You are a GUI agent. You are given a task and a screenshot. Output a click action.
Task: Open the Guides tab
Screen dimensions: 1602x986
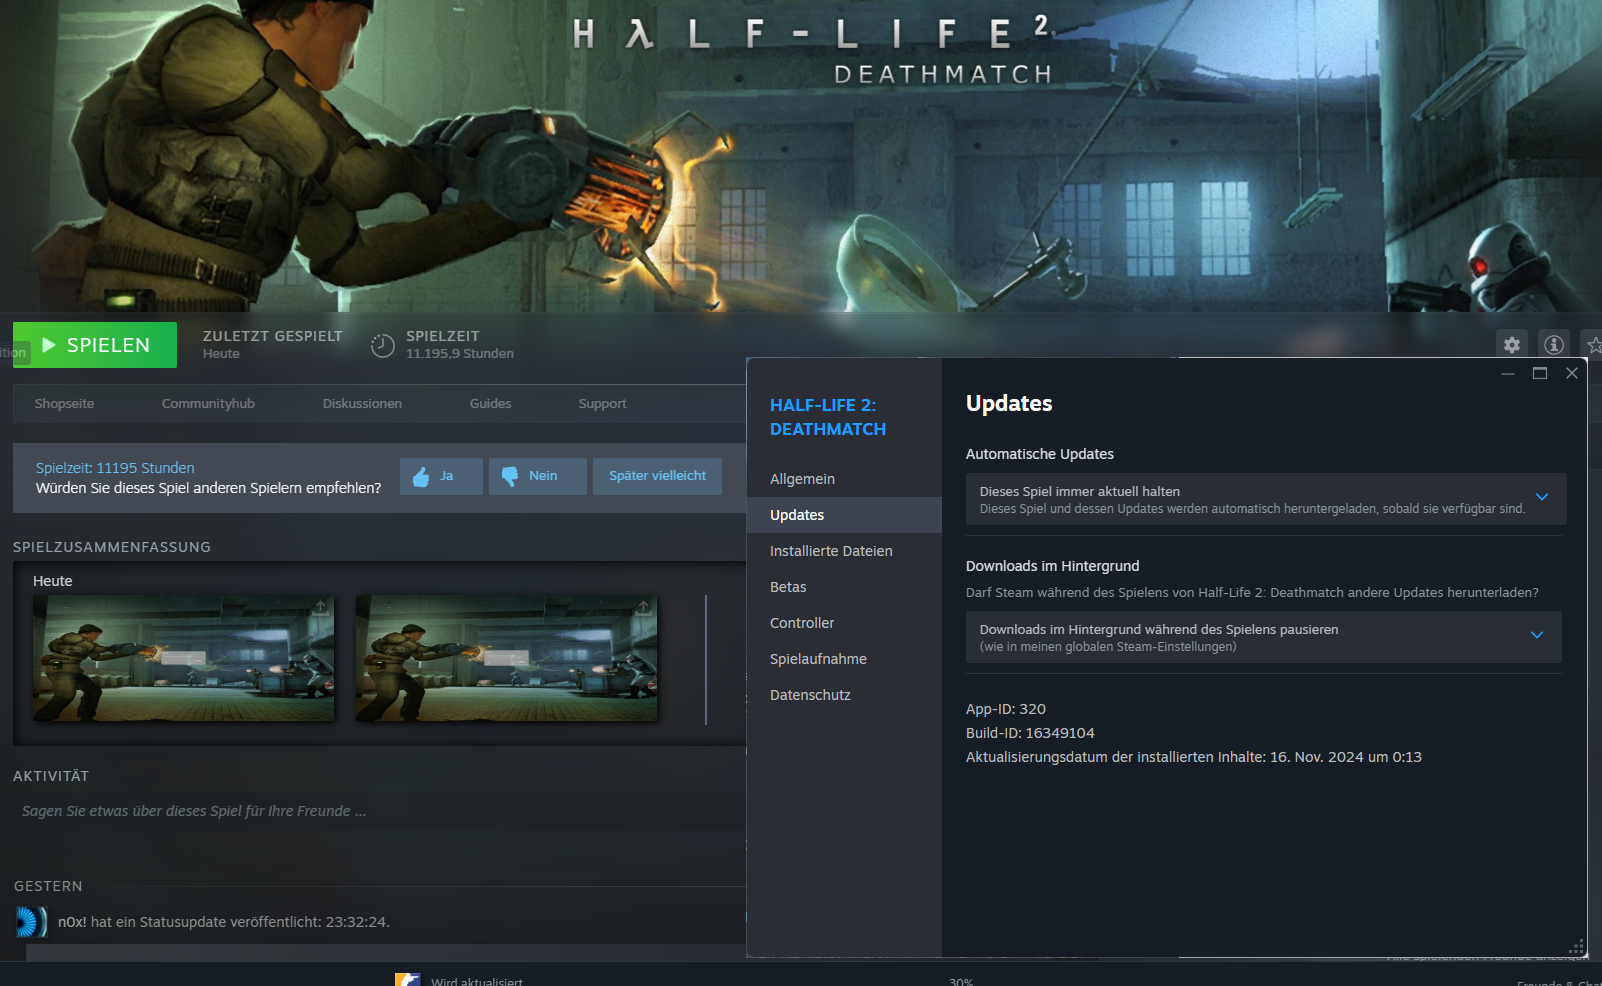[x=490, y=404]
